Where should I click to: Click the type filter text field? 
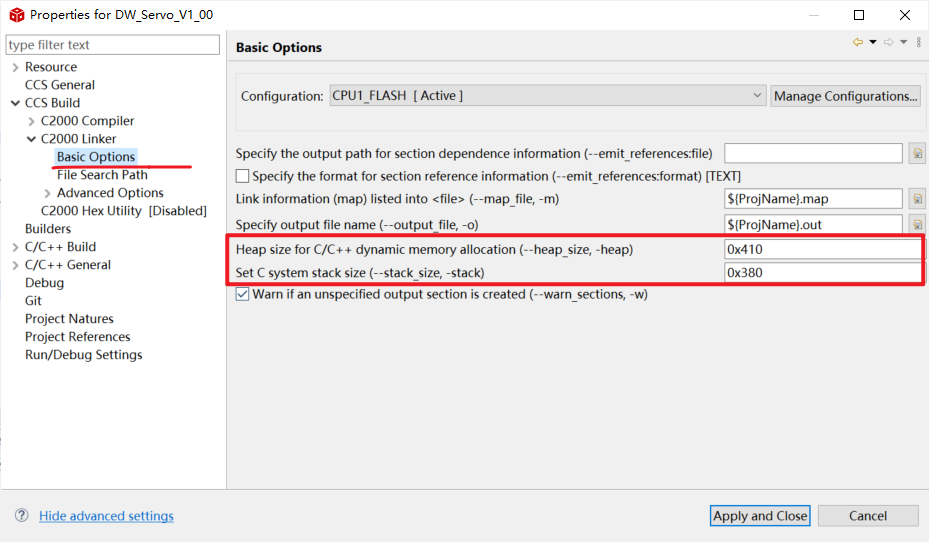click(x=113, y=45)
